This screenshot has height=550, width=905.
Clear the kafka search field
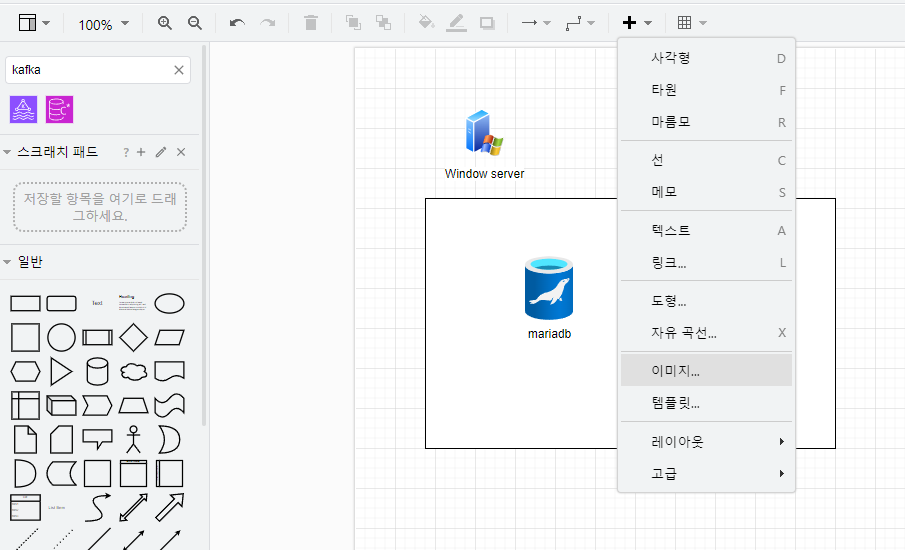point(179,70)
